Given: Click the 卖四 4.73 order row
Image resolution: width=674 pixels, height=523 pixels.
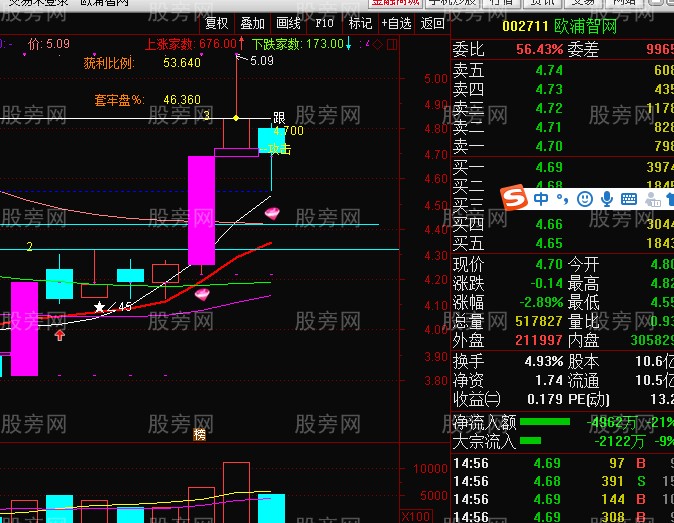Looking at the screenshot, I should point(563,89).
